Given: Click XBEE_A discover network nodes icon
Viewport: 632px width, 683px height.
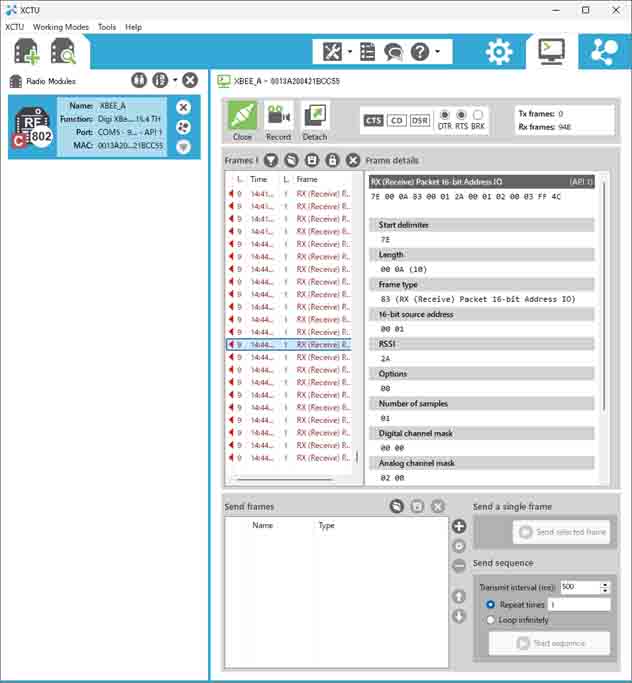Looking at the screenshot, I should pos(183,127).
